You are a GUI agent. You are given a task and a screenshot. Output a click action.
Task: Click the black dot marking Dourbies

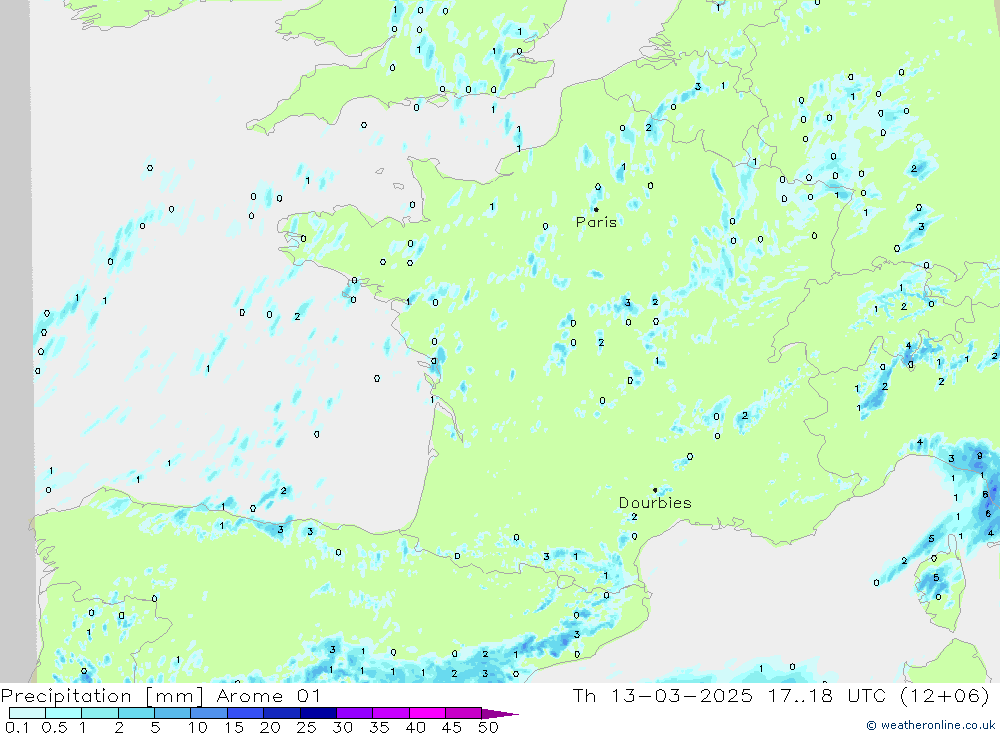(655, 490)
